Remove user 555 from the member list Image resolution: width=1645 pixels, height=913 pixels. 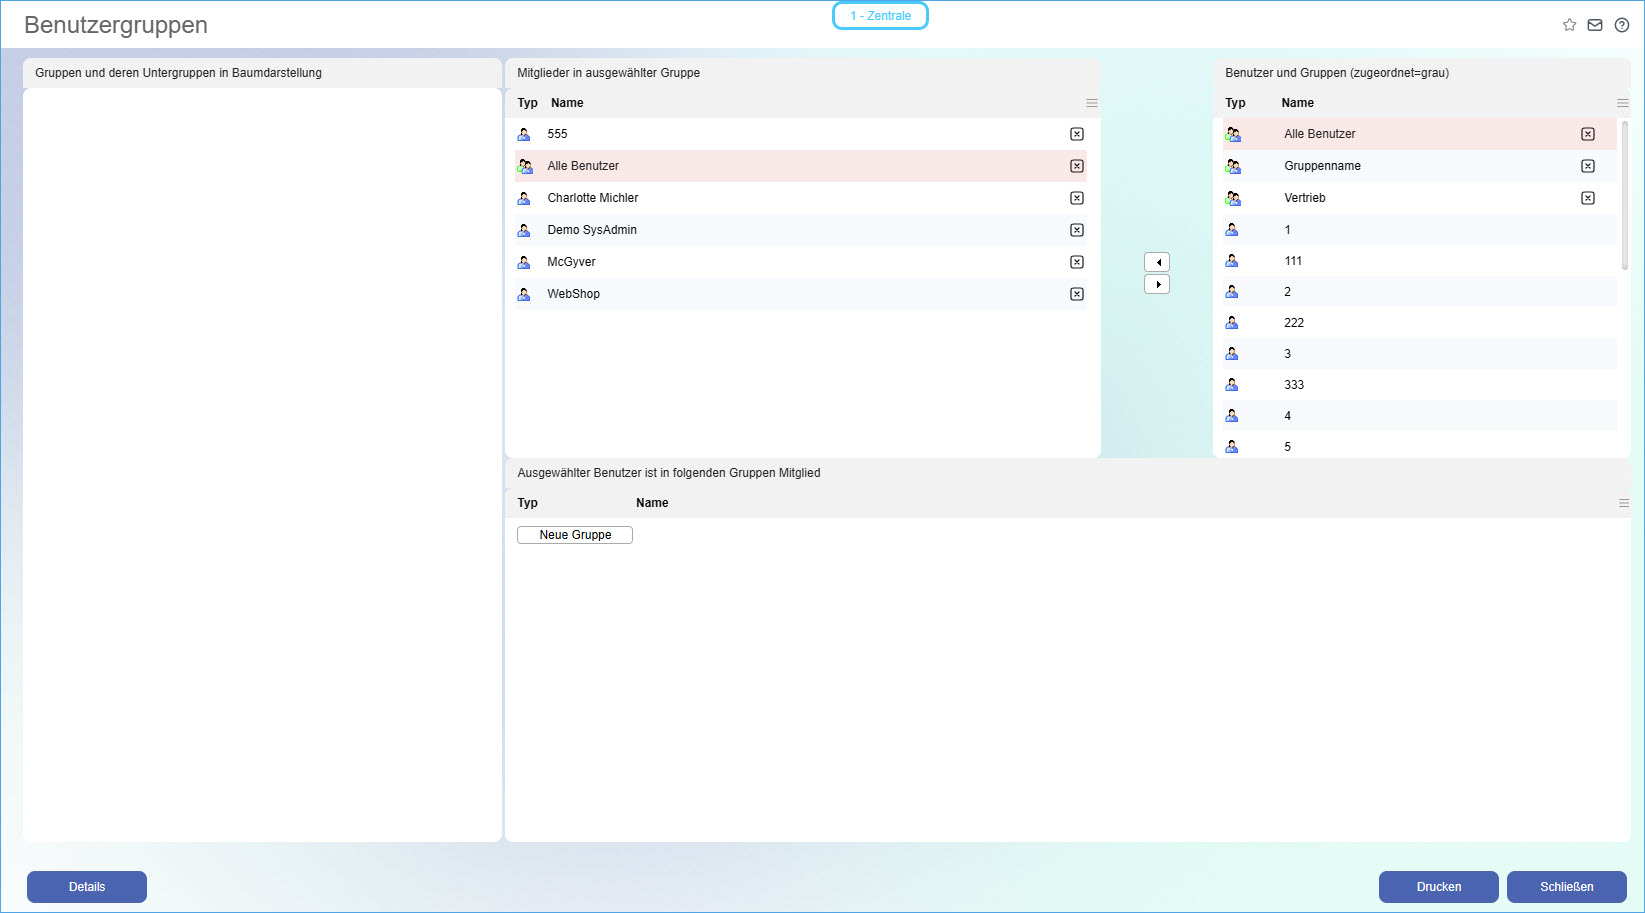1077,134
